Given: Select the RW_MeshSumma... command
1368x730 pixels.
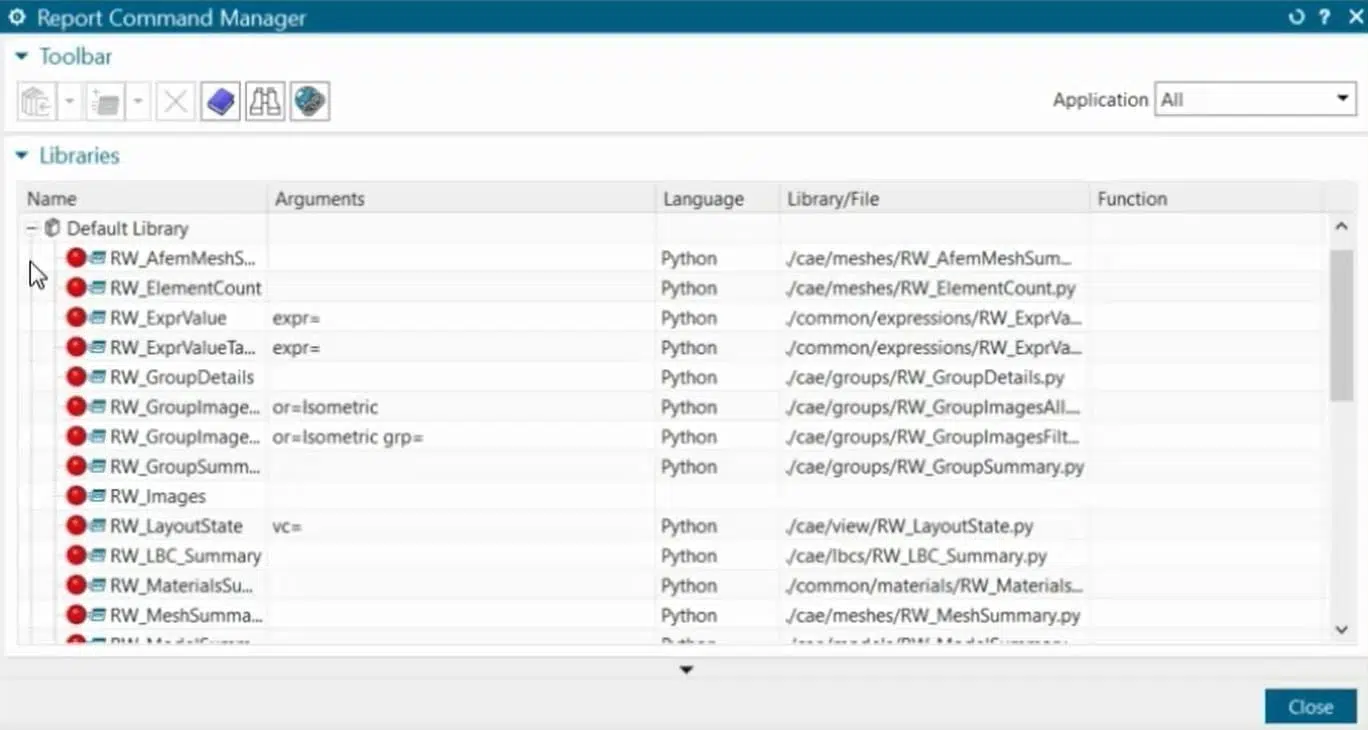Looking at the screenshot, I should click(x=186, y=615).
